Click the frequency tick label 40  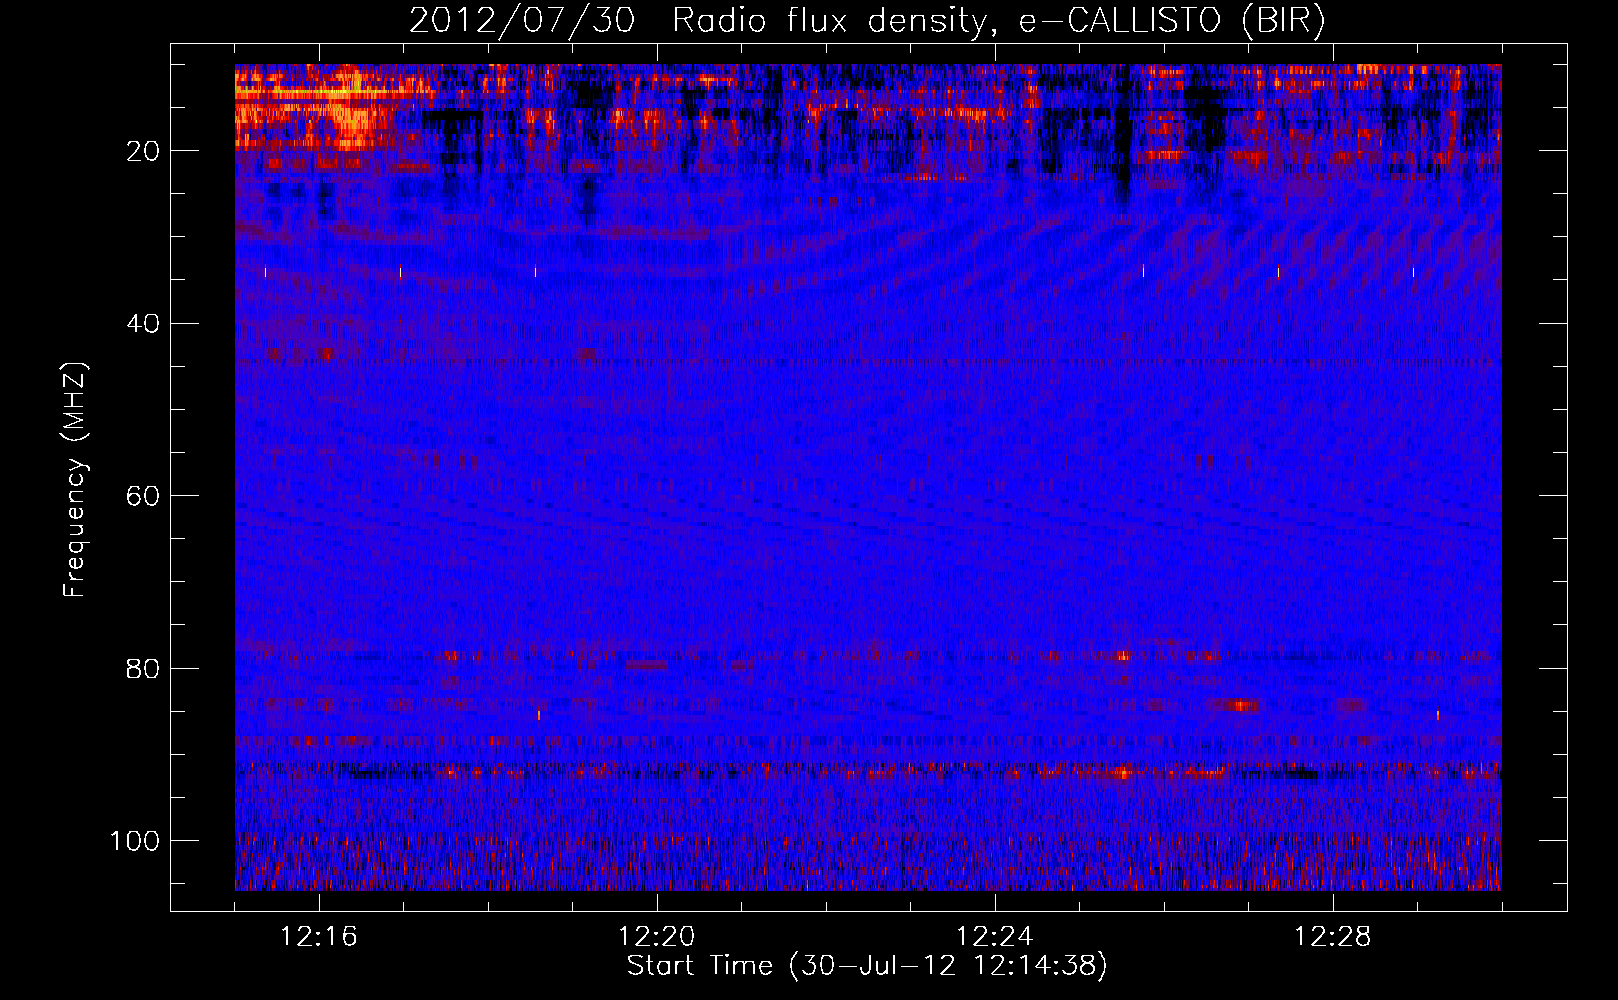coord(144,323)
